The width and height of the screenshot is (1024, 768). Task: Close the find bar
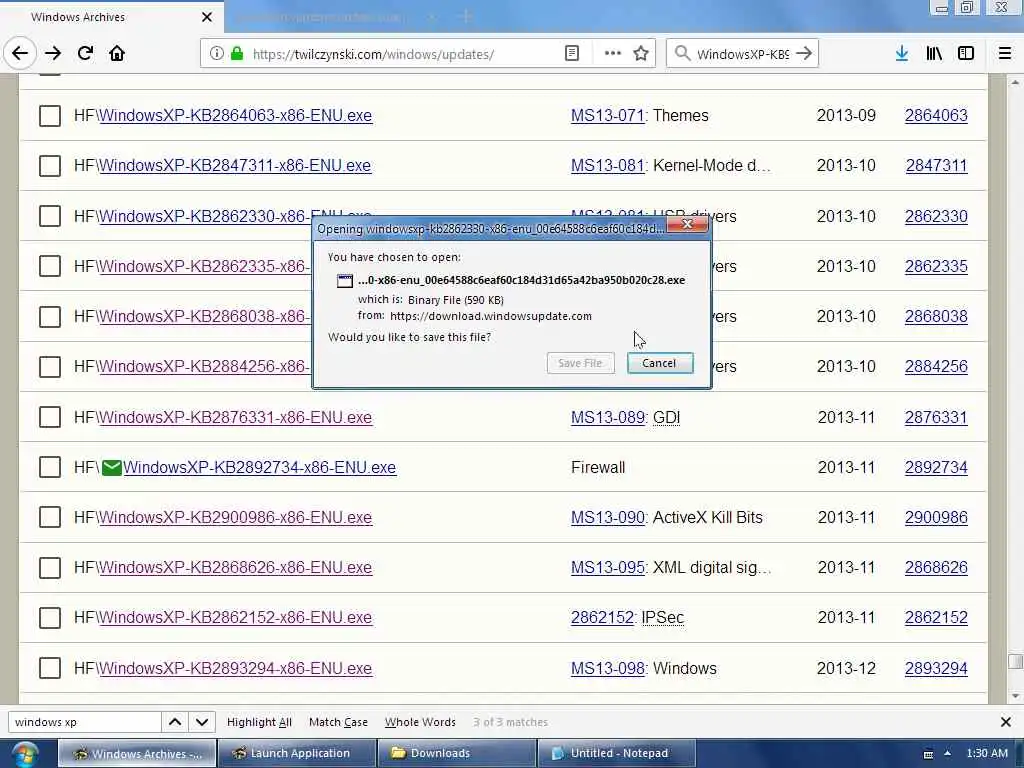pos(1006,722)
